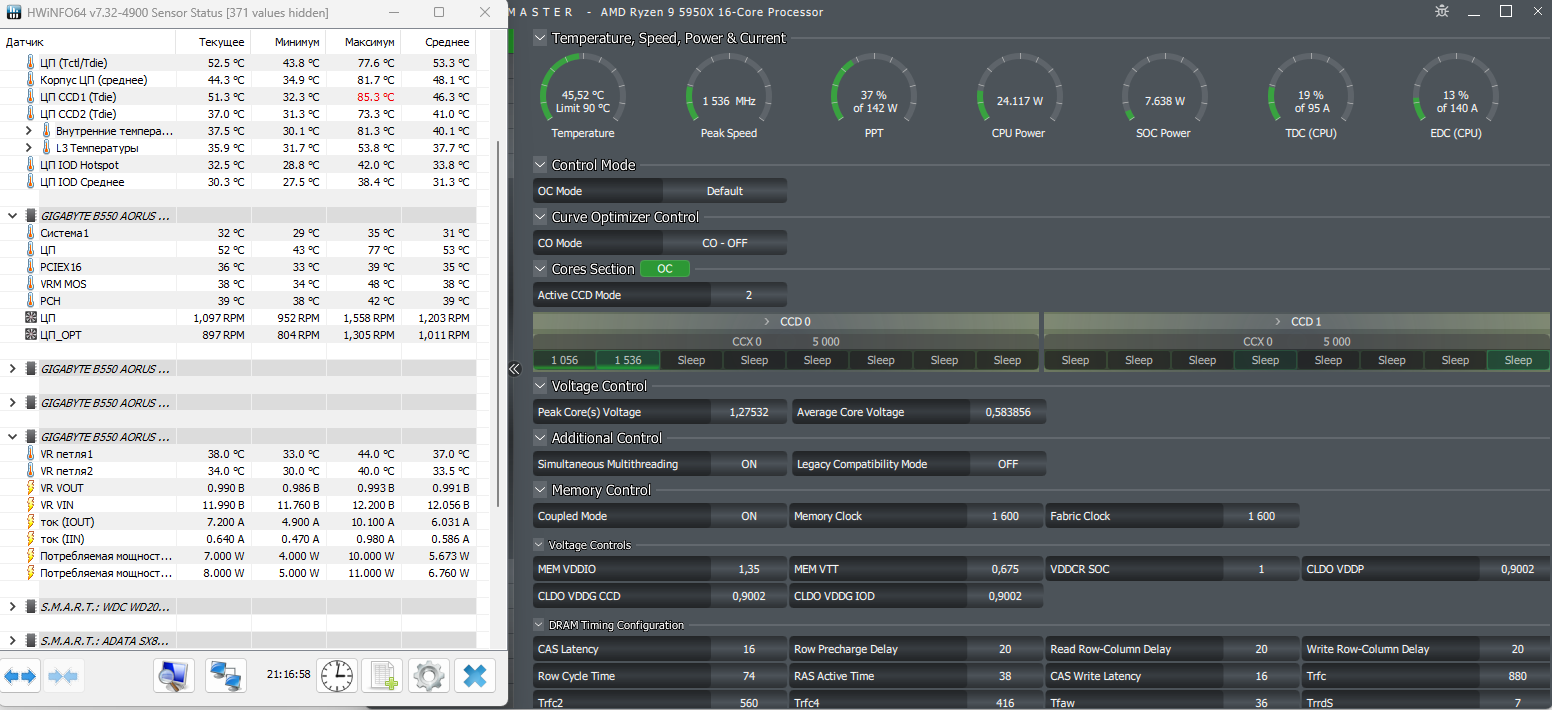
Task: Click the Минимум column header
Action: pos(289,42)
